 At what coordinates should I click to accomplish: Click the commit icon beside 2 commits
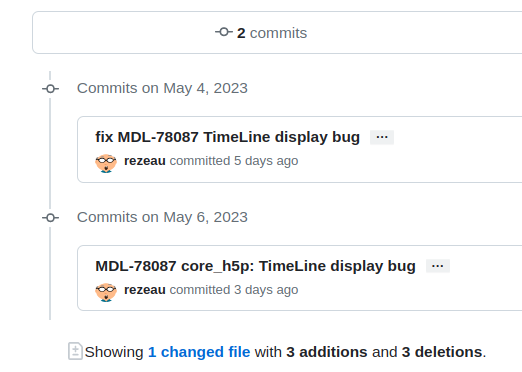[224, 32]
